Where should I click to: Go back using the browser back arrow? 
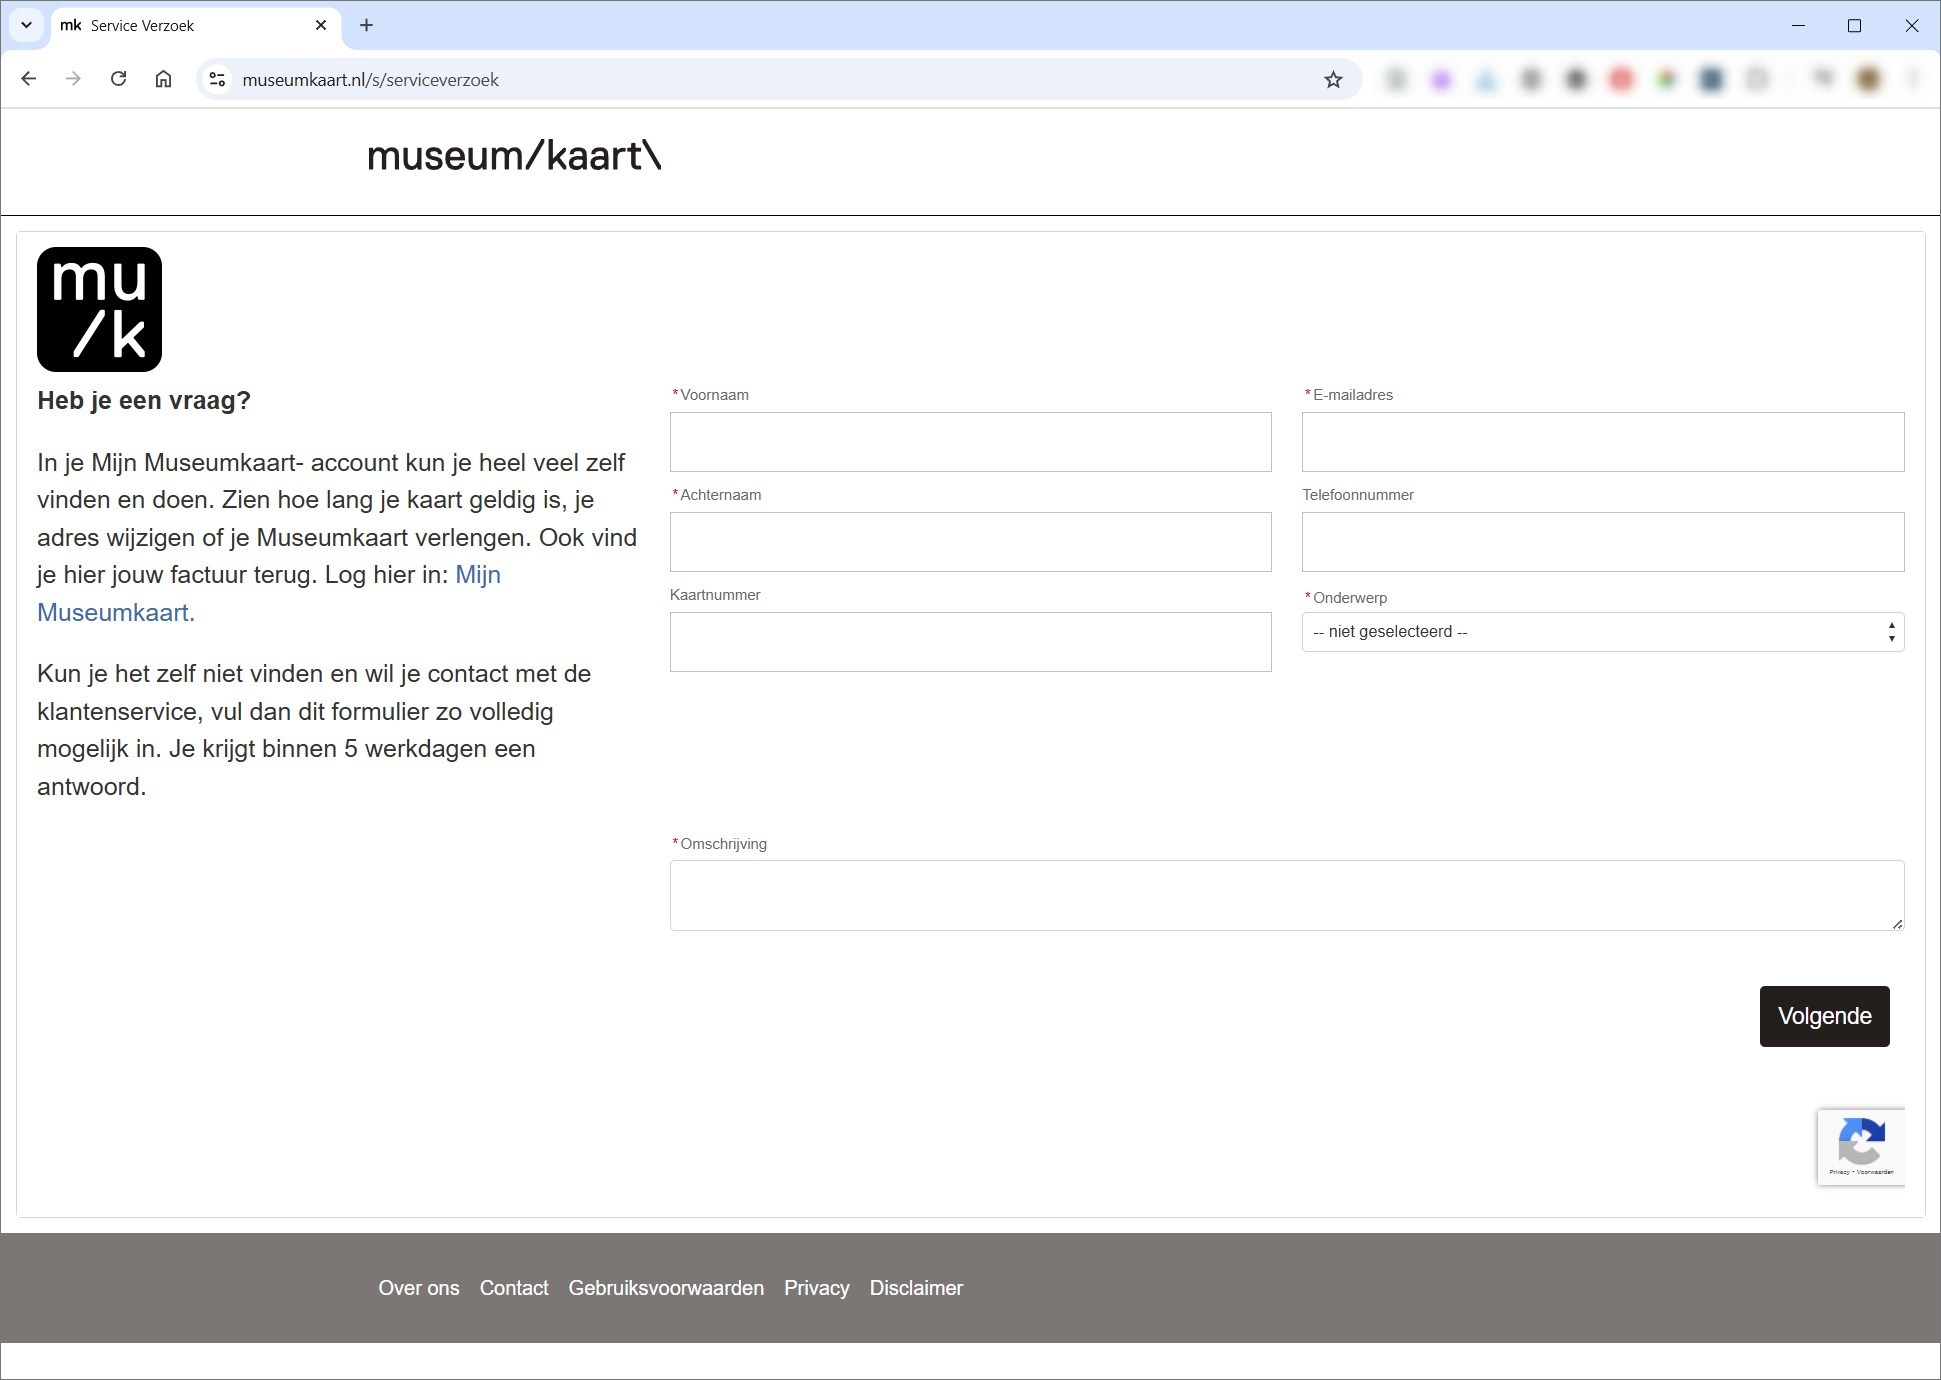(x=28, y=79)
